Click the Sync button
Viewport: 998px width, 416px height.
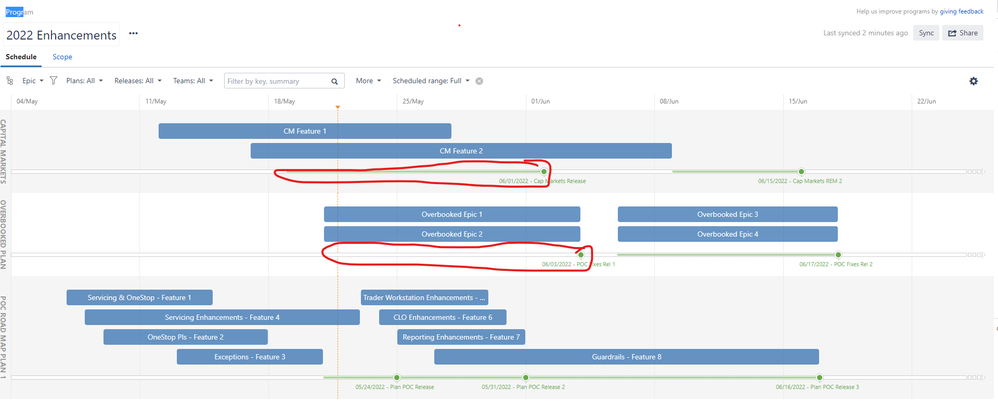(x=926, y=33)
